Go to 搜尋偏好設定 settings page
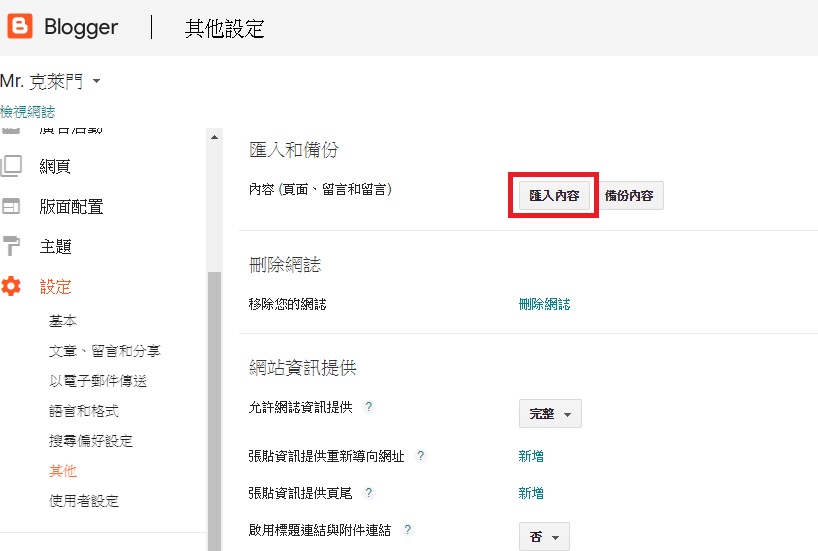This screenshot has height=551, width=818. point(90,441)
